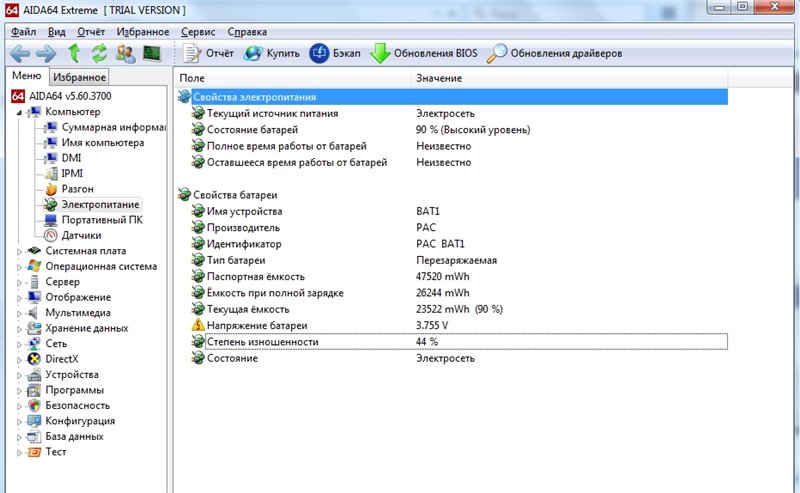The width and height of the screenshot is (800, 493).
Task: Expand the DirectX node
Action: click(19, 359)
